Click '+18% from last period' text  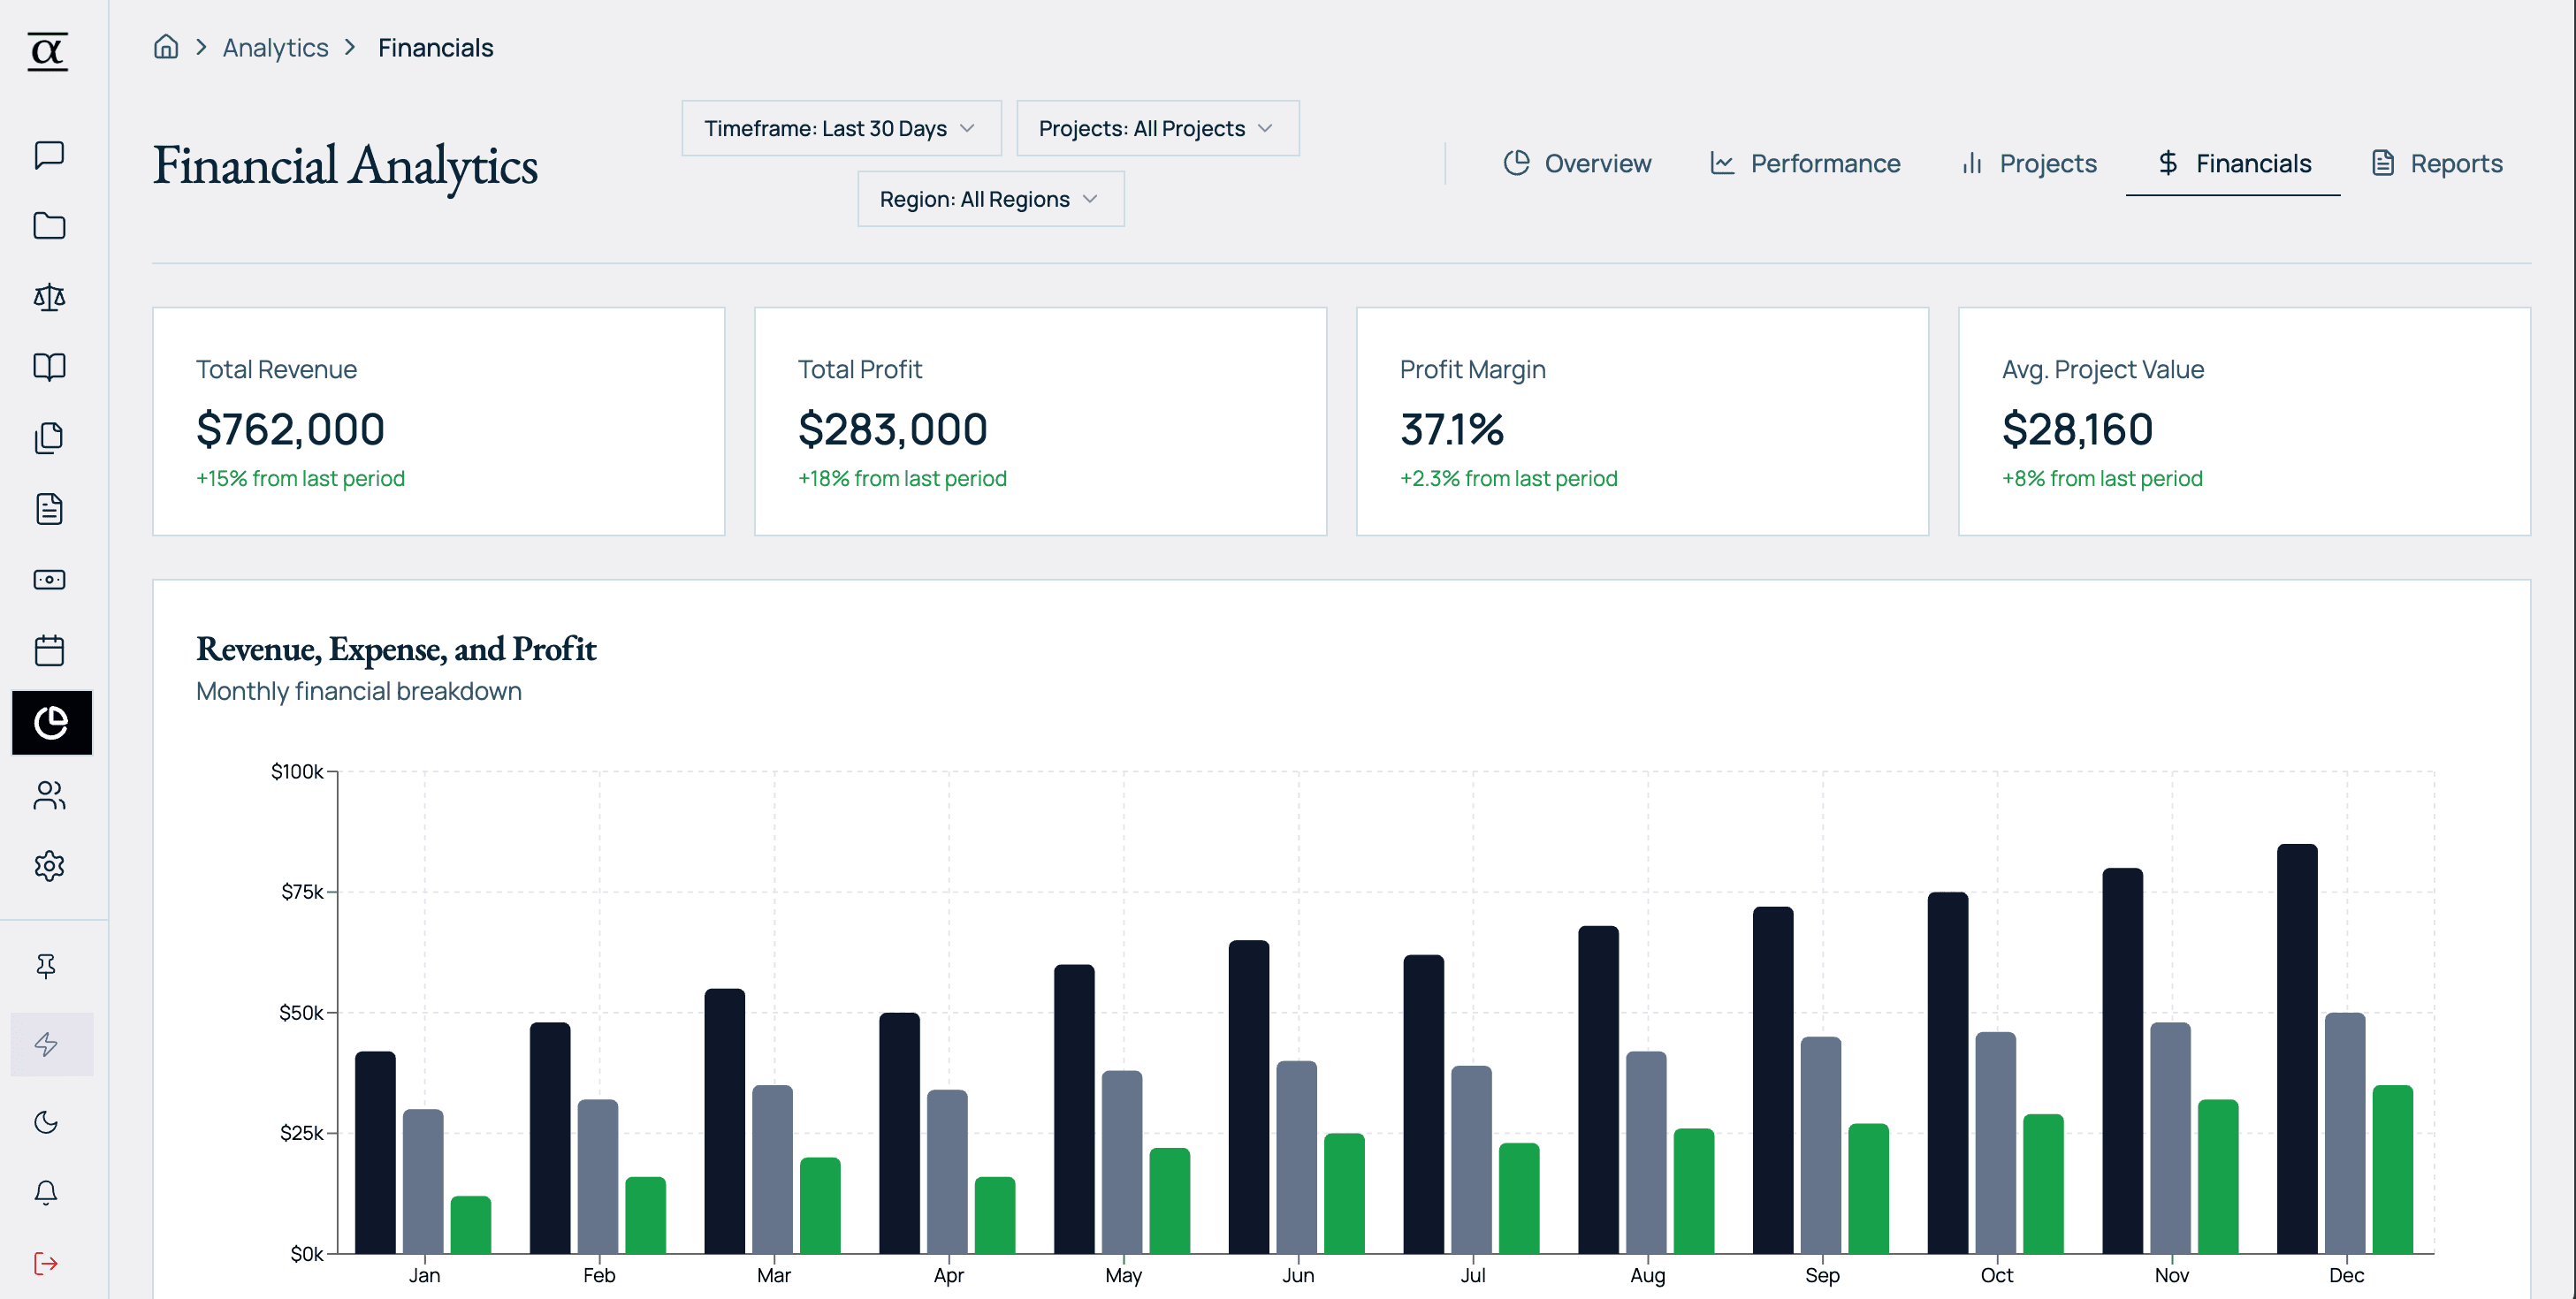902,478
